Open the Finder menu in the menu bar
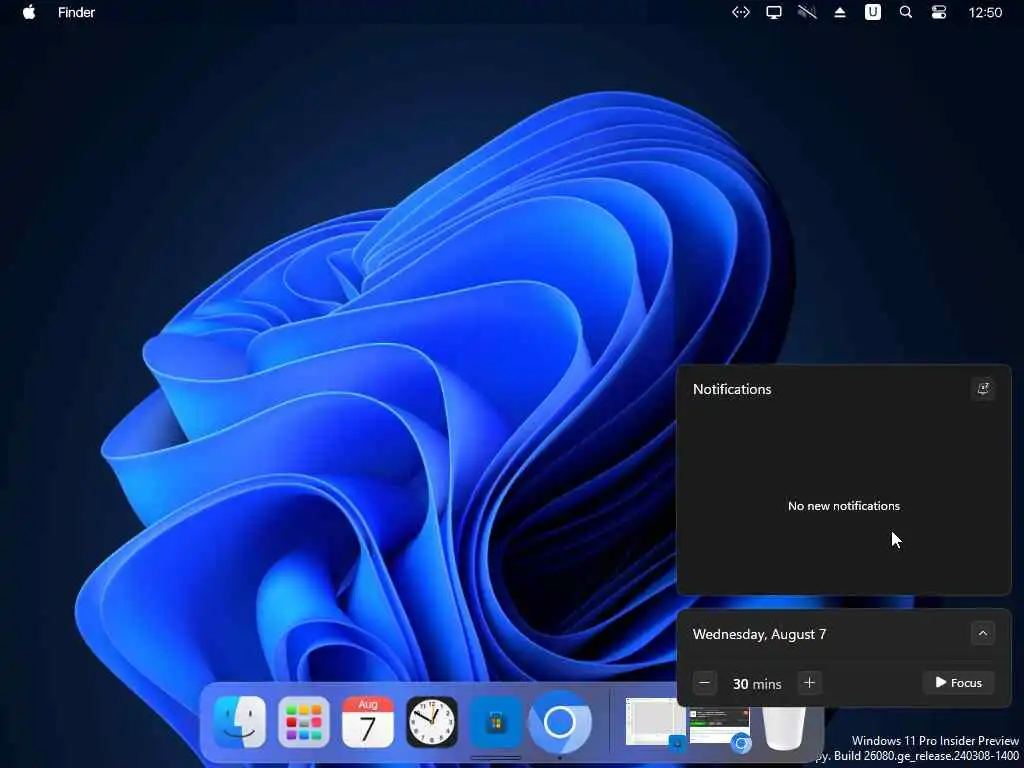Viewport: 1024px width, 768px height. [x=76, y=12]
